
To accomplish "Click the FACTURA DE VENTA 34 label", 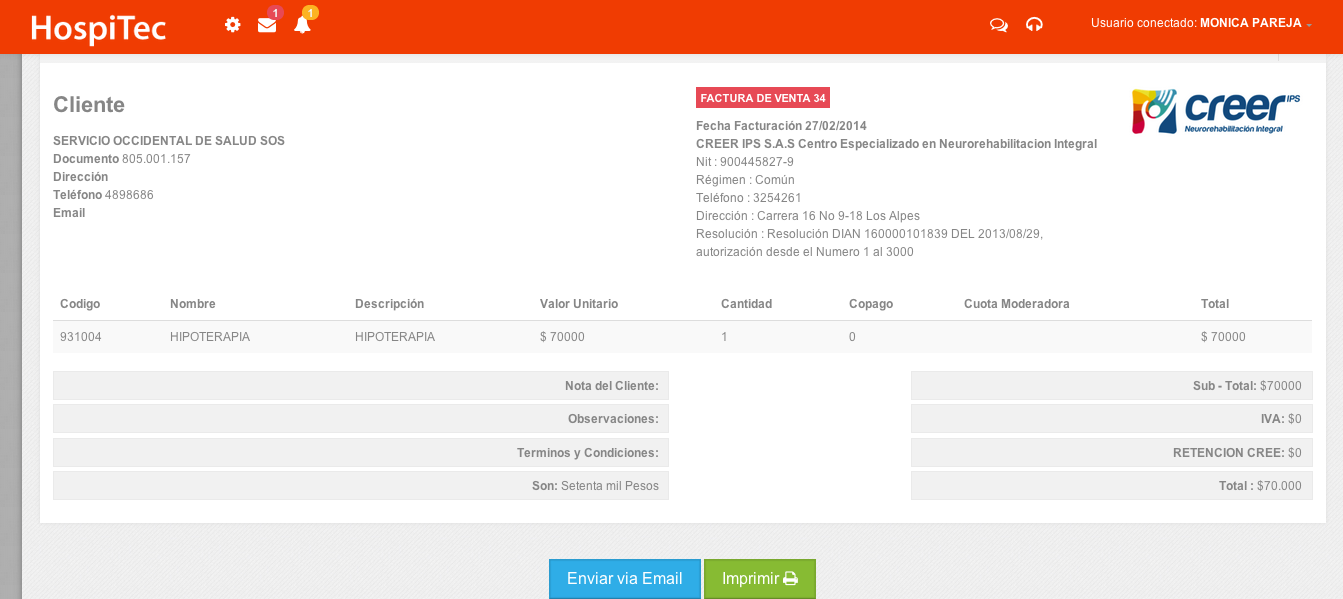I will [762, 98].
